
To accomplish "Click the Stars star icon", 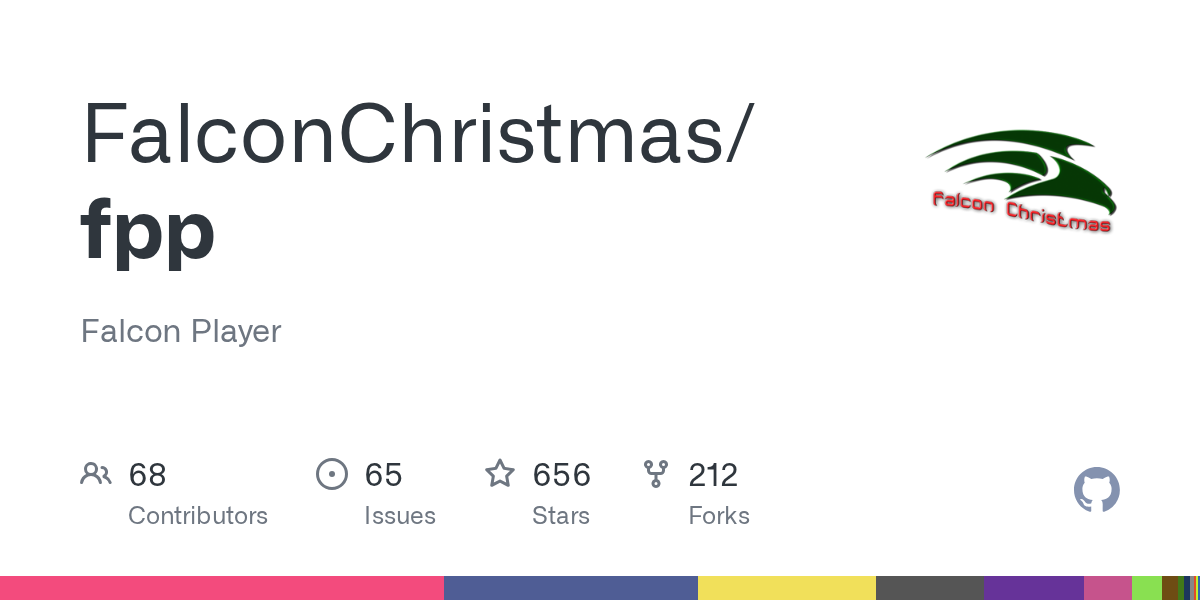I will (500, 473).
